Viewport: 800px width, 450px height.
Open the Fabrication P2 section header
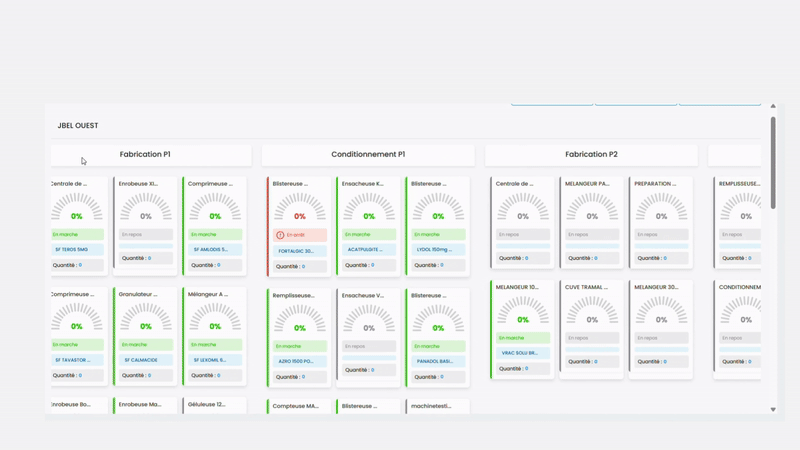[591, 155]
